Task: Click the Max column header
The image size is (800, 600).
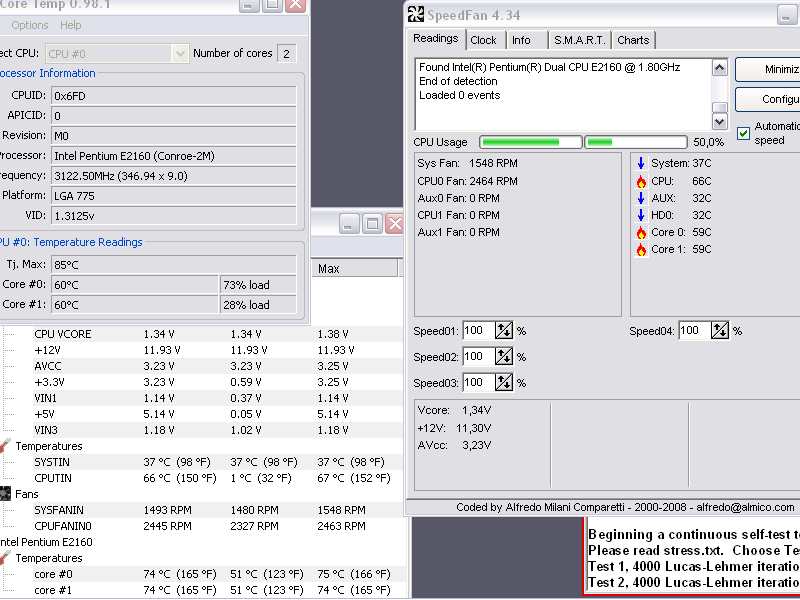Action: (x=354, y=268)
